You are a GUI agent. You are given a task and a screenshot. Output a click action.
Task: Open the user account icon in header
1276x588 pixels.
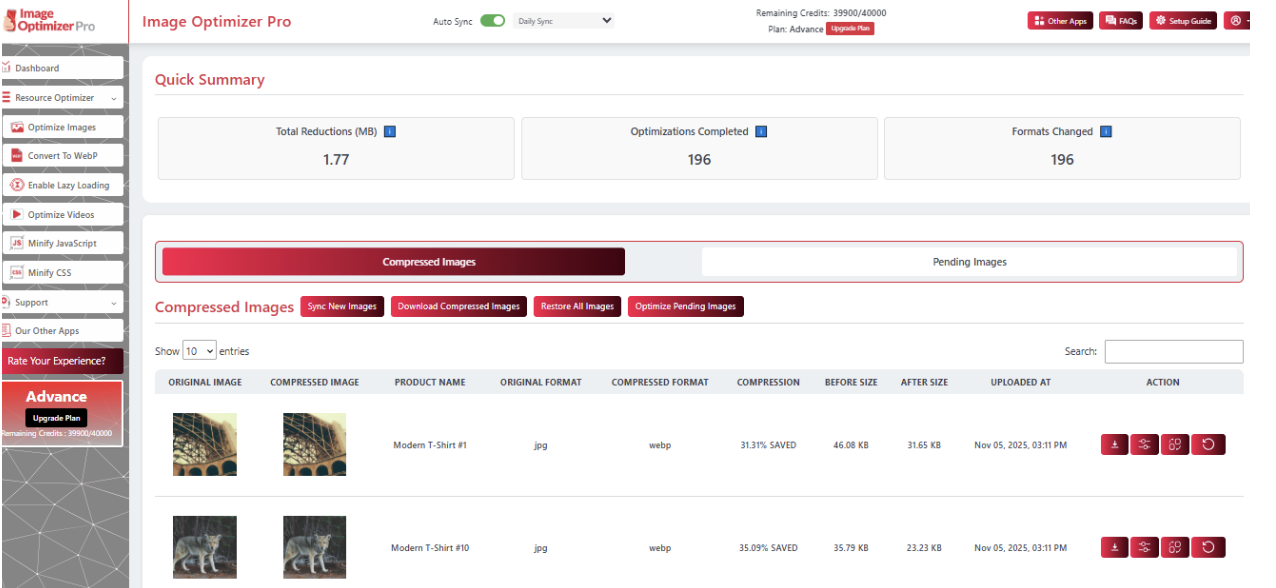[x=1236, y=21]
